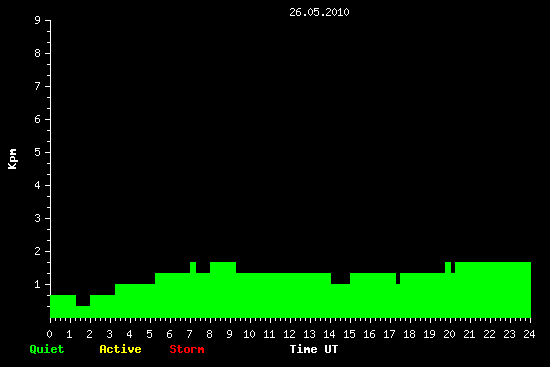Click hour label 7 on time axis
Screen dimensions: 550x367
pyautogui.click(x=189, y=334)
